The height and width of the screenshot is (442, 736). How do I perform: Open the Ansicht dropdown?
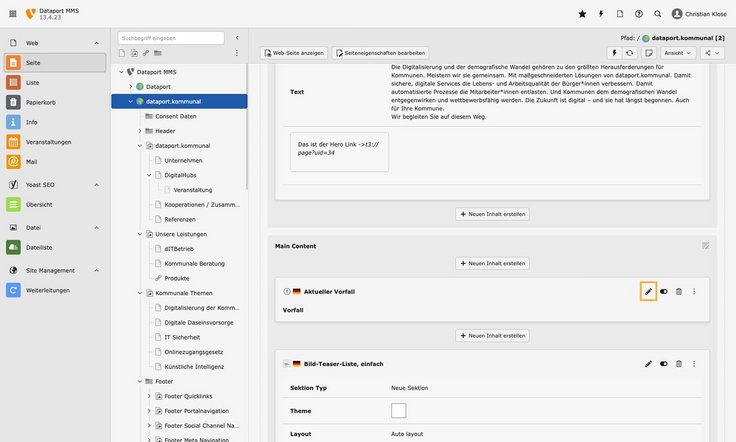point(678,52)
